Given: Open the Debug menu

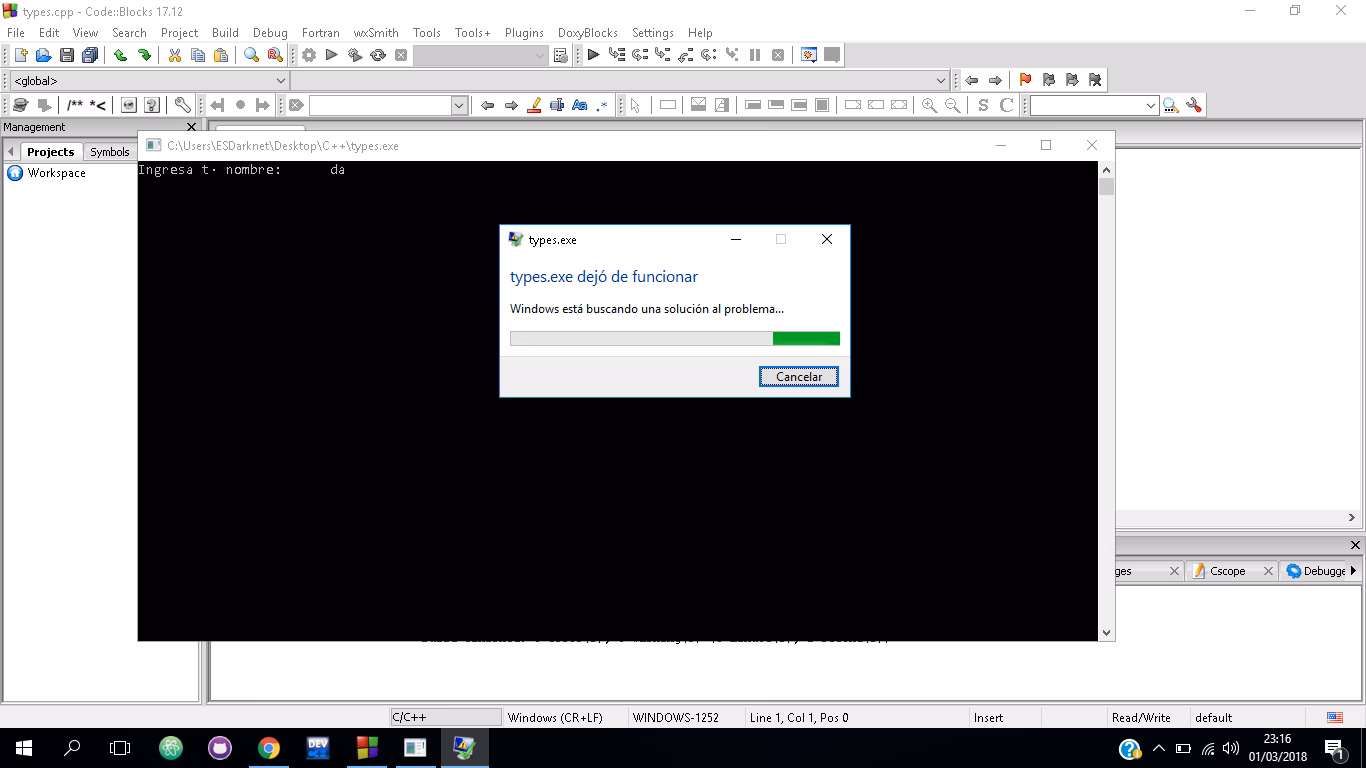Looking at the screenshot, I should click(x=270, y=33).
